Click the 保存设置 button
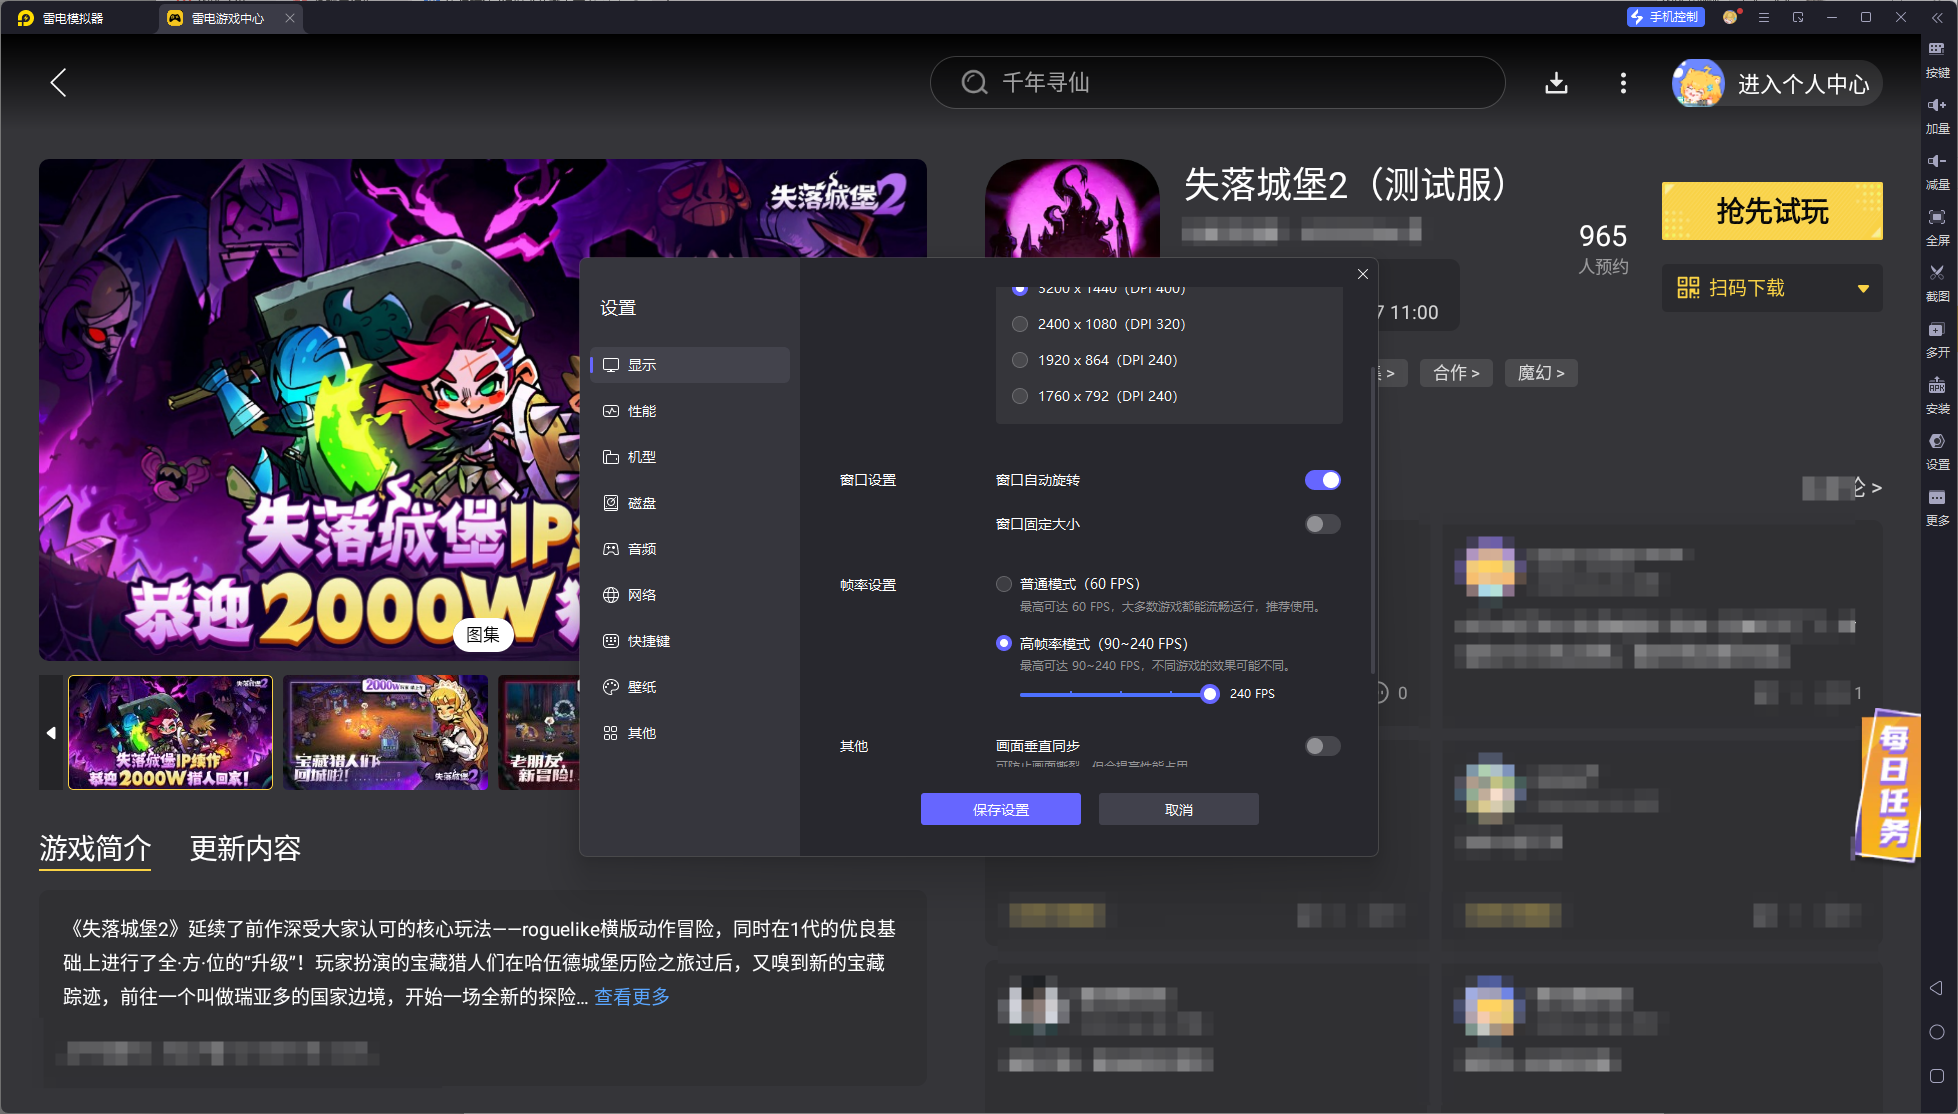 coord(1000,809)
